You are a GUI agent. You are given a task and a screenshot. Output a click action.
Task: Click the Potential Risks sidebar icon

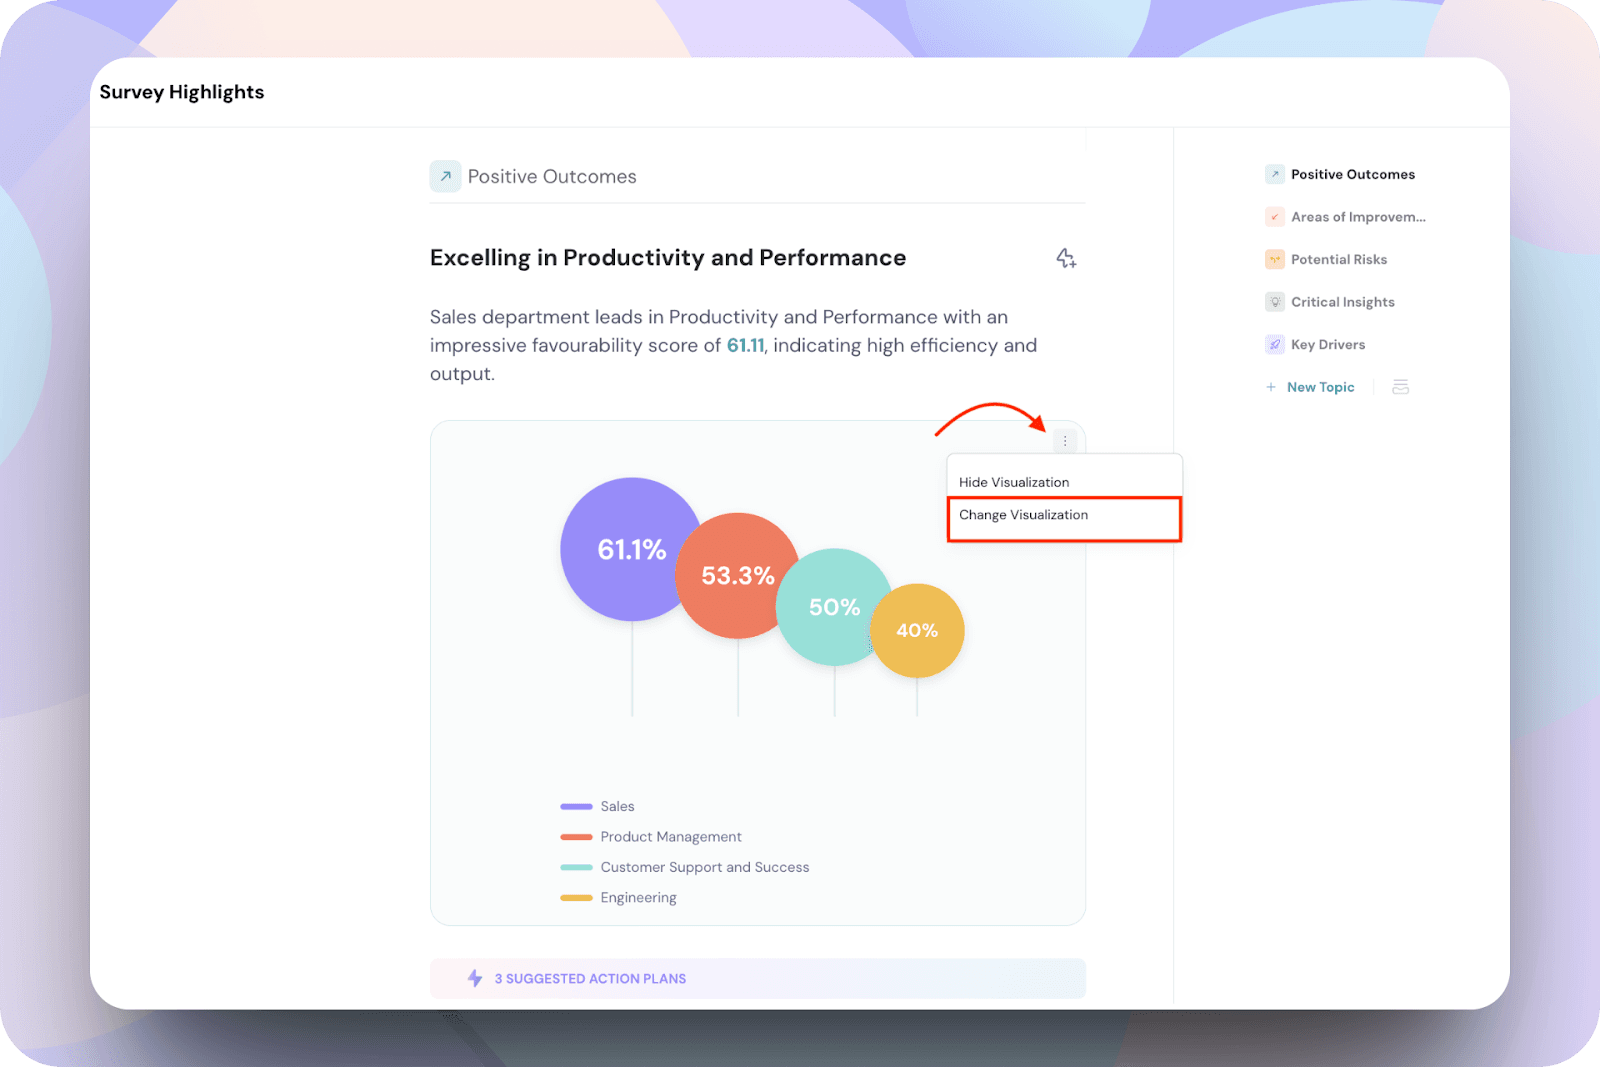click(1275, 259)
